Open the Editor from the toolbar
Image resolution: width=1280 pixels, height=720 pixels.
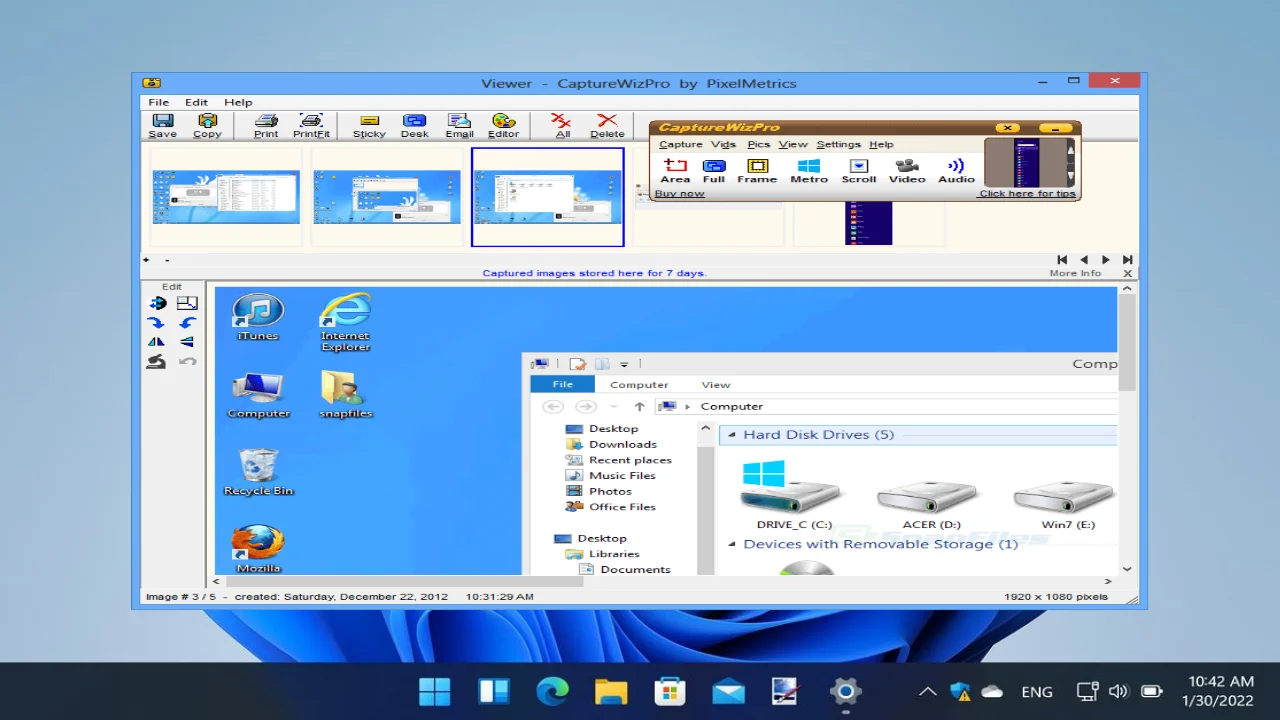503,126
